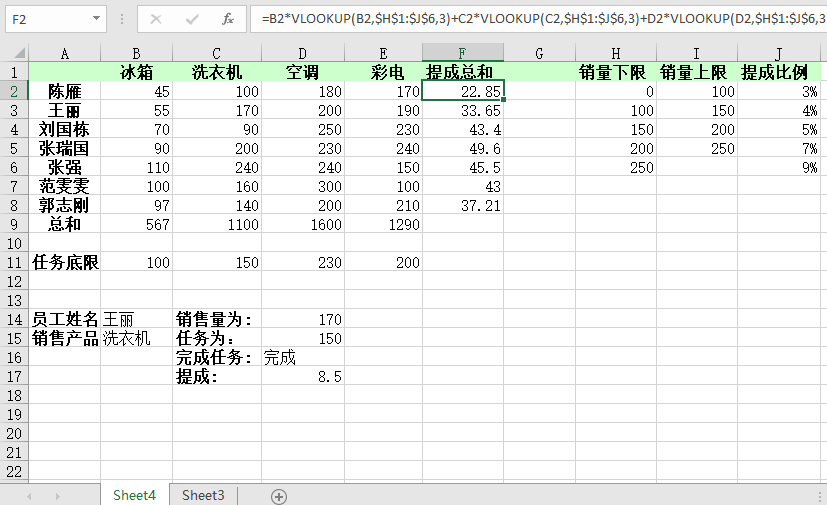The image size is (827, 505).
Task: Select the 9% commission rate cell
Action: click(780, 167)
